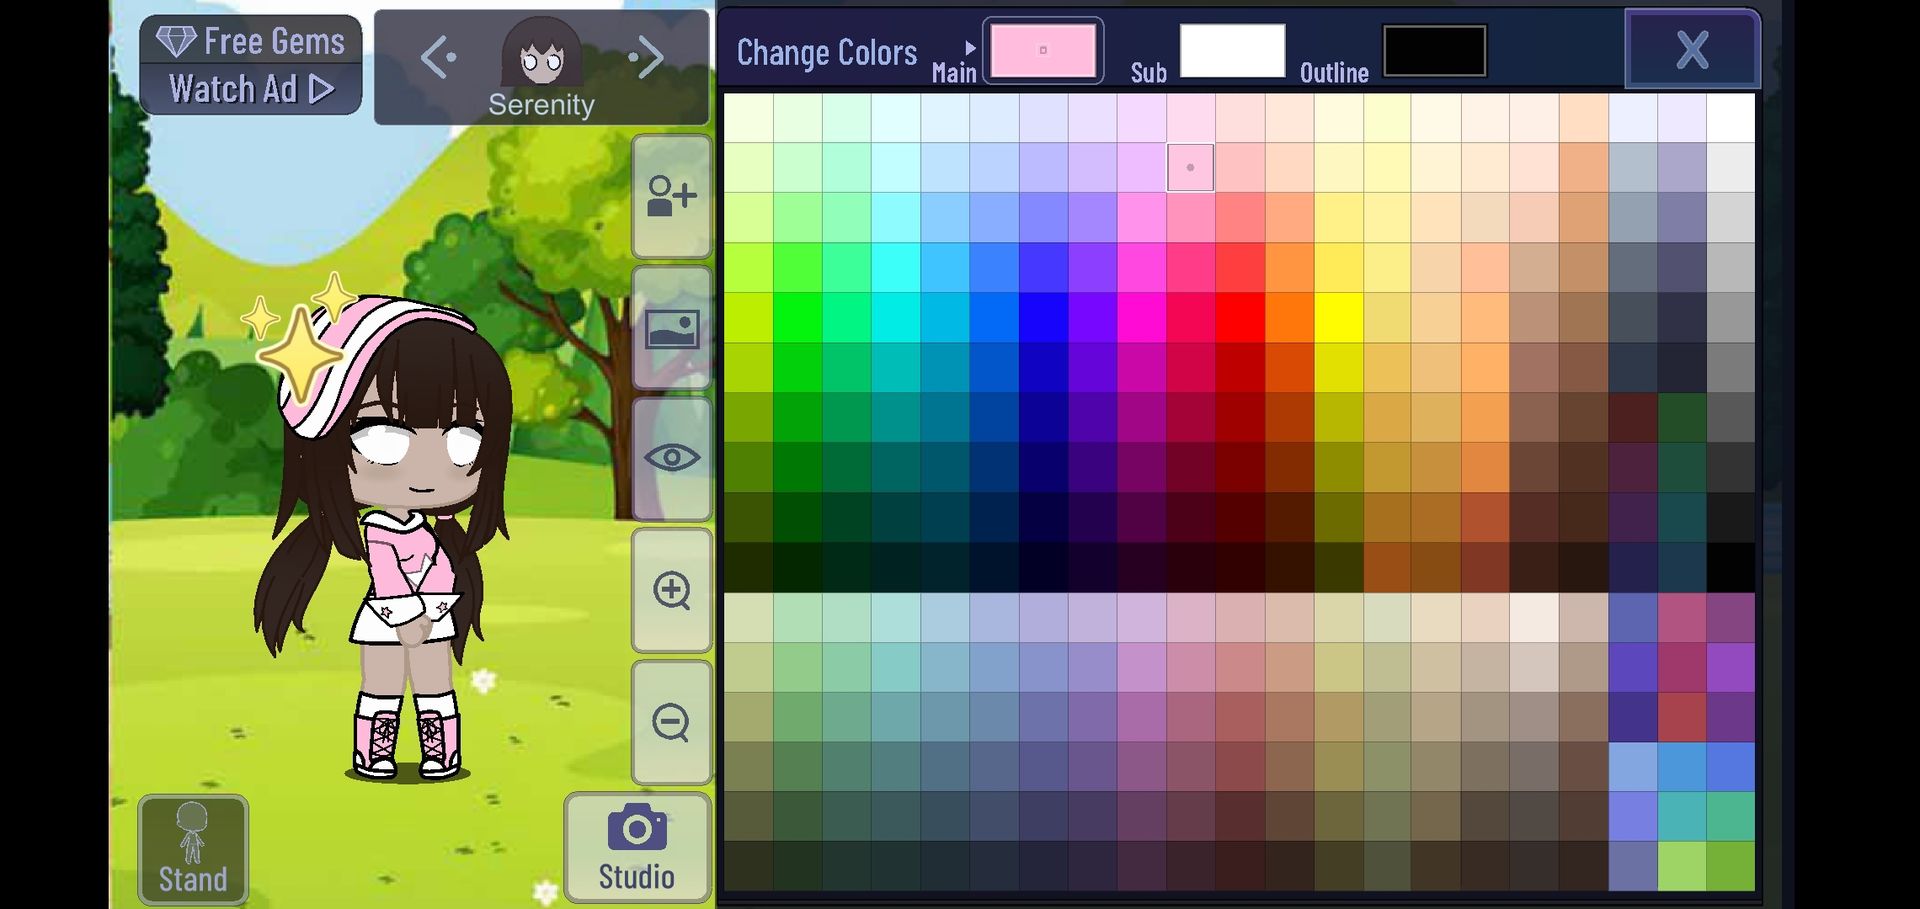Select the Sub white color slot
The width and height of the screenshot is (1920, 909).
coord(1232,50)
